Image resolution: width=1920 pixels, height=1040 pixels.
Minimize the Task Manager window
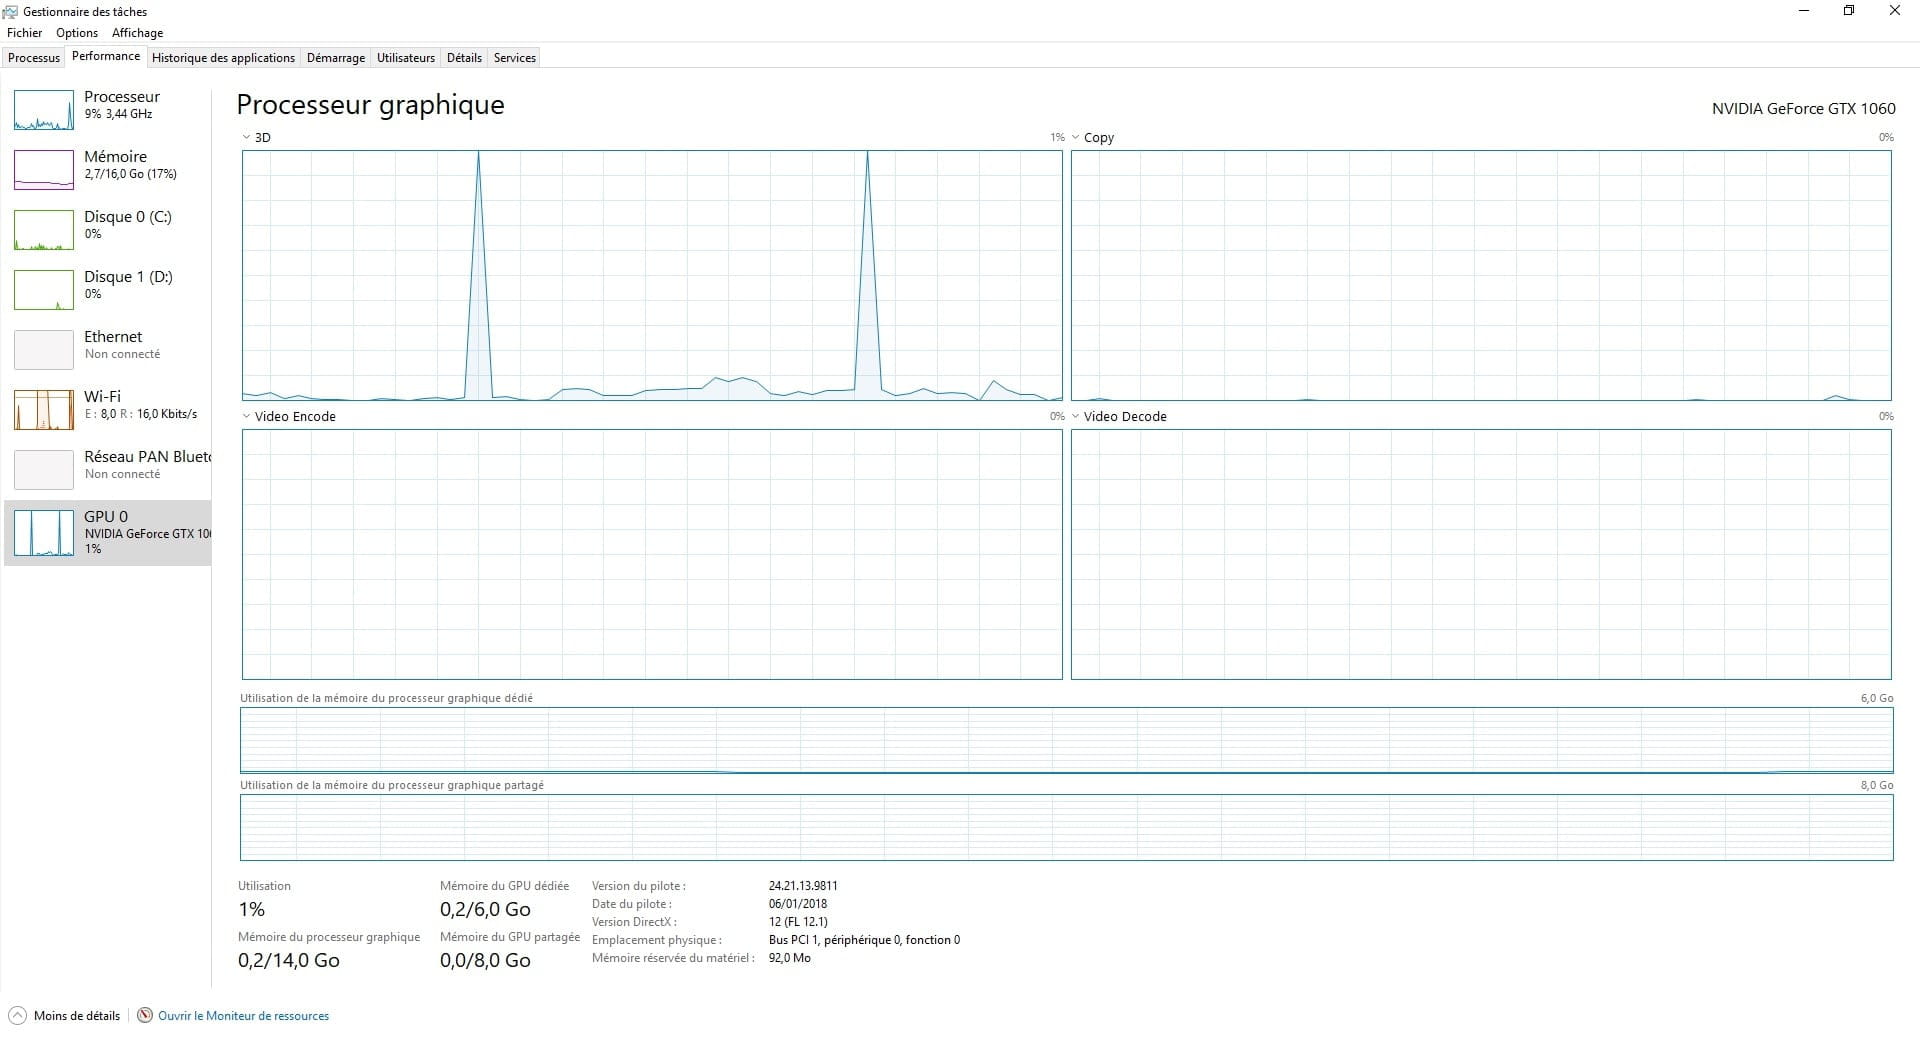click(1805, 11)
